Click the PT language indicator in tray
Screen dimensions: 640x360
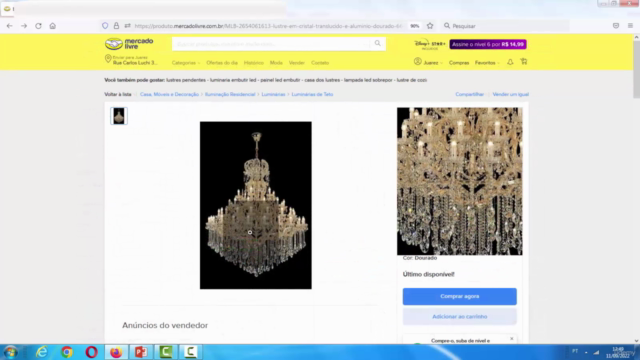coord(575,351)
